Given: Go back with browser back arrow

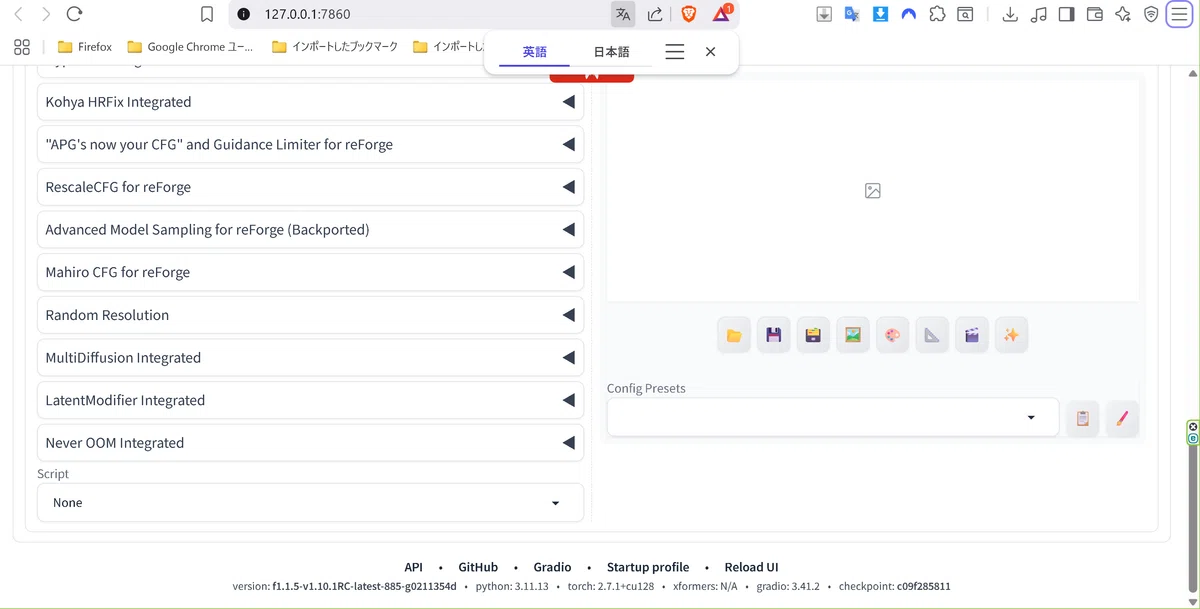Looking at the screenshot, I should click(18, 14).
